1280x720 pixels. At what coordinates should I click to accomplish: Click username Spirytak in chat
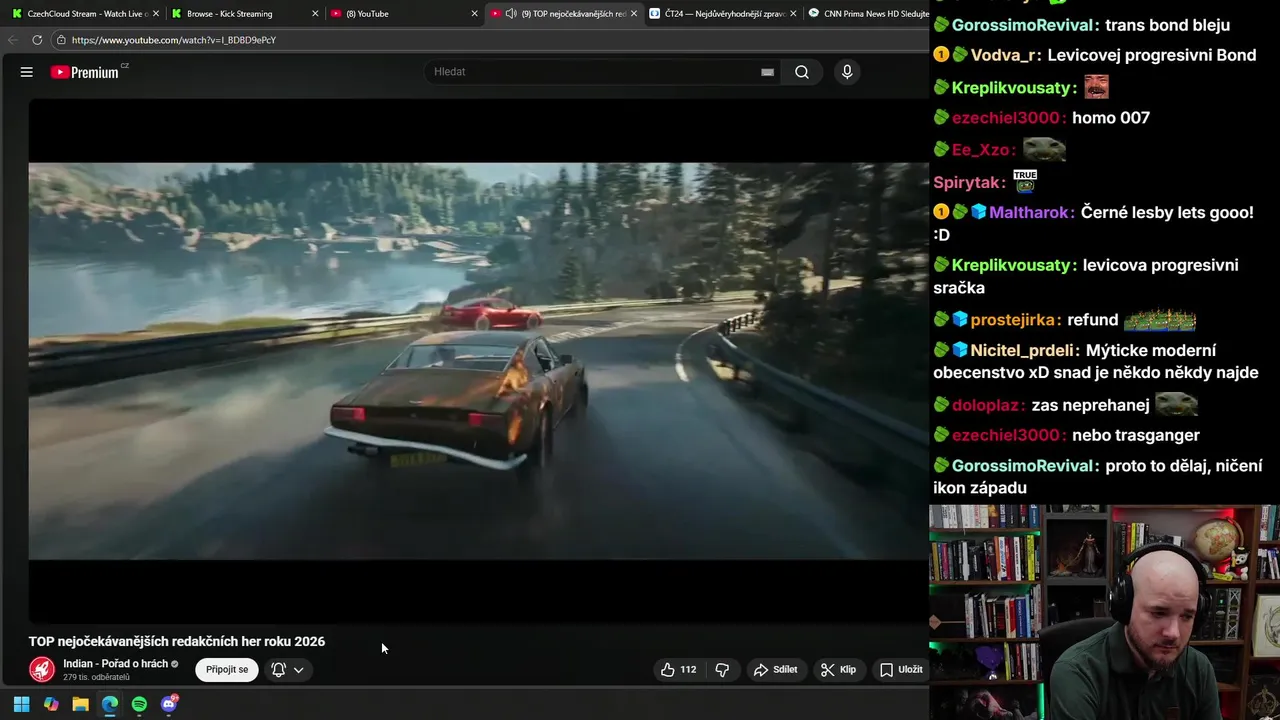tap(966, 182)
